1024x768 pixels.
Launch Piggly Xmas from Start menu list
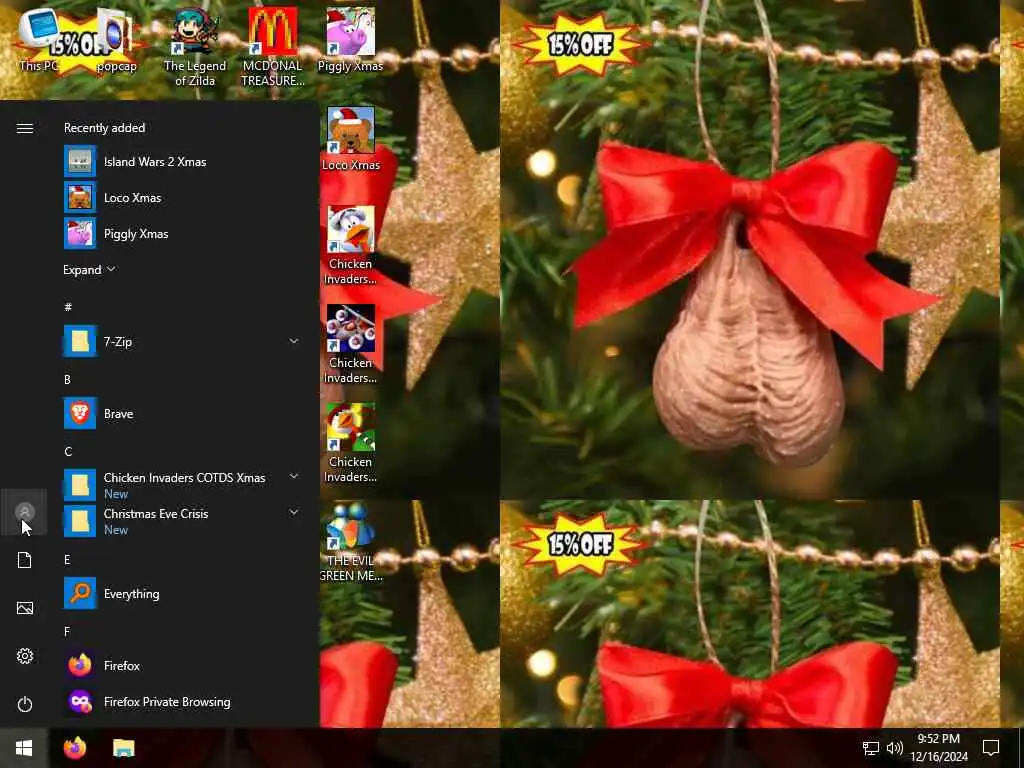(x=183, y=233)
